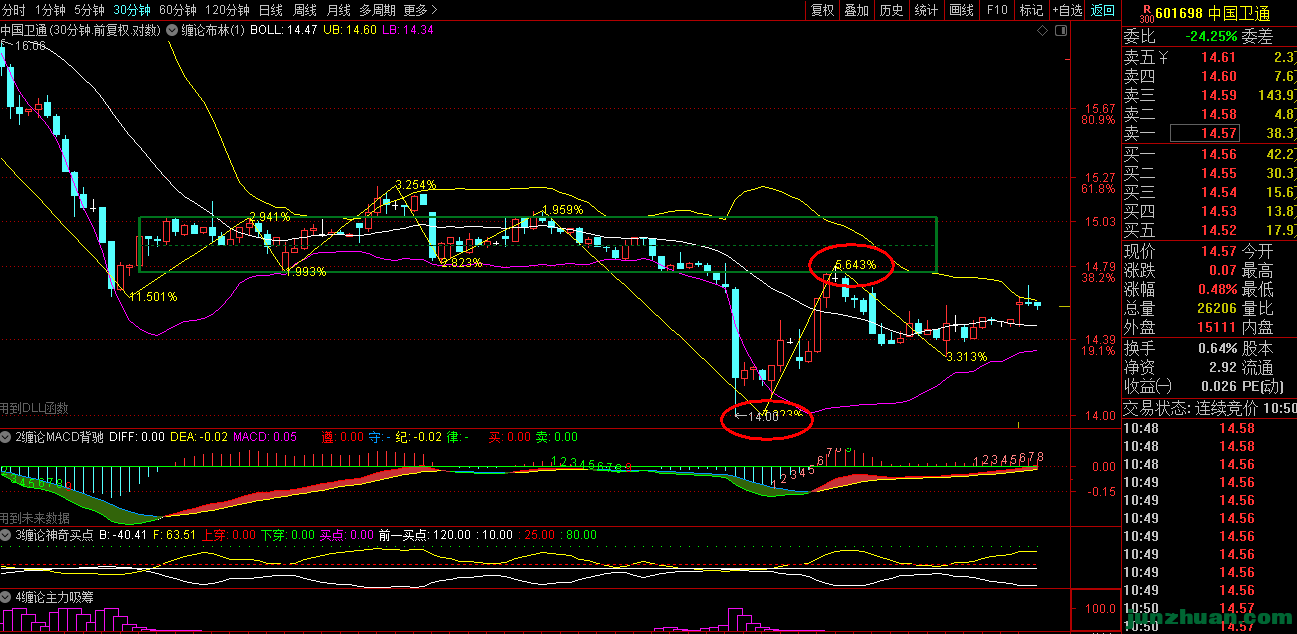Image resolution: width=1297 pixels, height=634 pixels.
Task: Click the 返回 back button
Action: (1102, 10)
